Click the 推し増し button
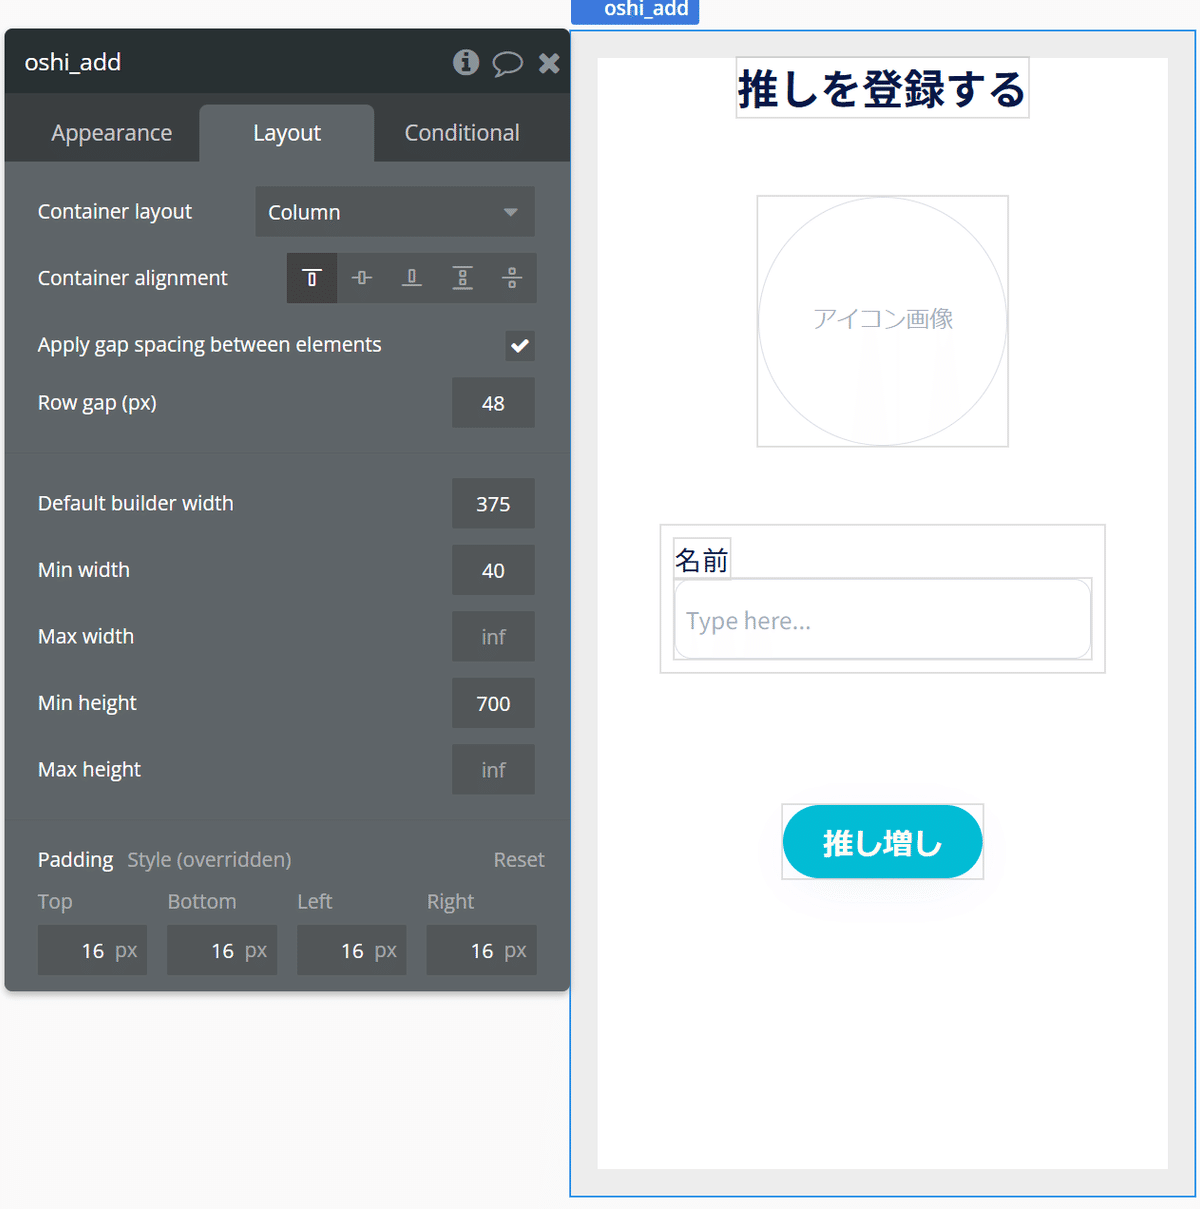 [882, 842]
